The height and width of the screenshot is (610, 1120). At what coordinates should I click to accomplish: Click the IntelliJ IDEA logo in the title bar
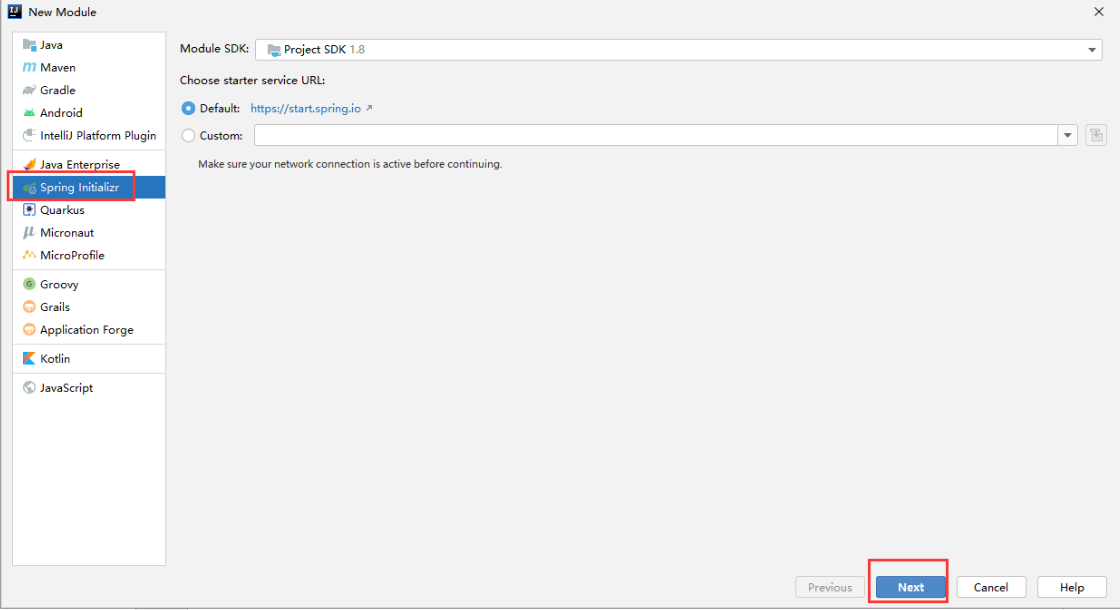point(14,11)
